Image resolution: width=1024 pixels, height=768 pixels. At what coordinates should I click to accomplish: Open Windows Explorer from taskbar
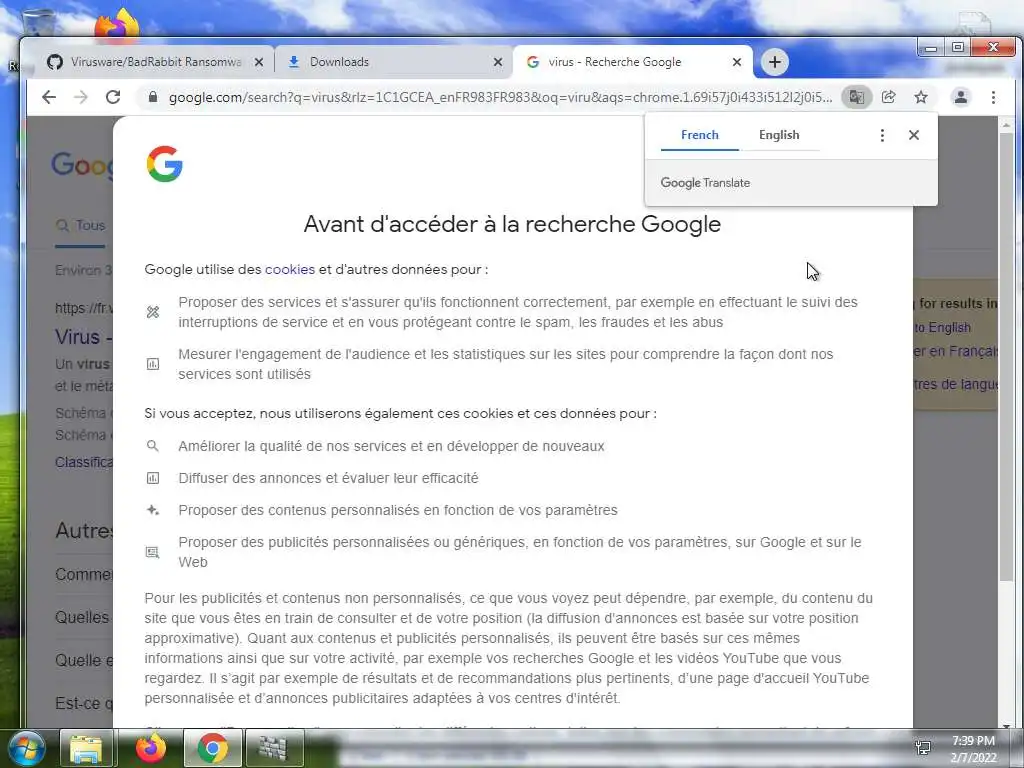point(86,749)
